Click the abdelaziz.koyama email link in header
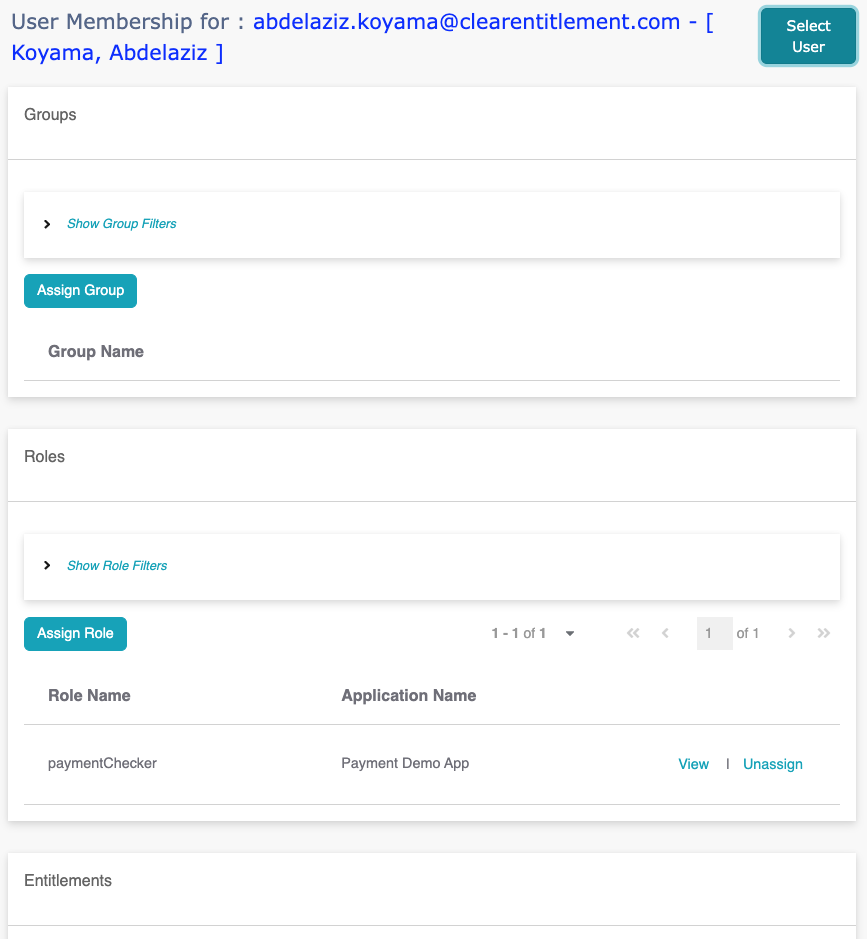Screen dimensions: 867x939 466,22
